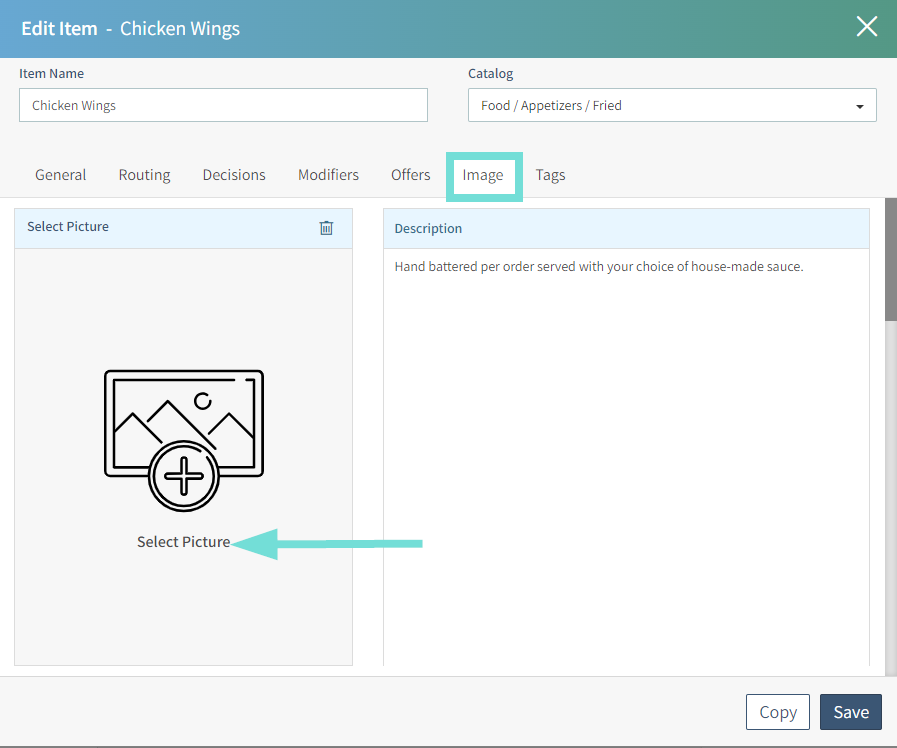This screenshot has height=748, width=897.
Task: Click the Item Name field with Chicken Wings
Action: pyautogui.click(x=223, y=105)
